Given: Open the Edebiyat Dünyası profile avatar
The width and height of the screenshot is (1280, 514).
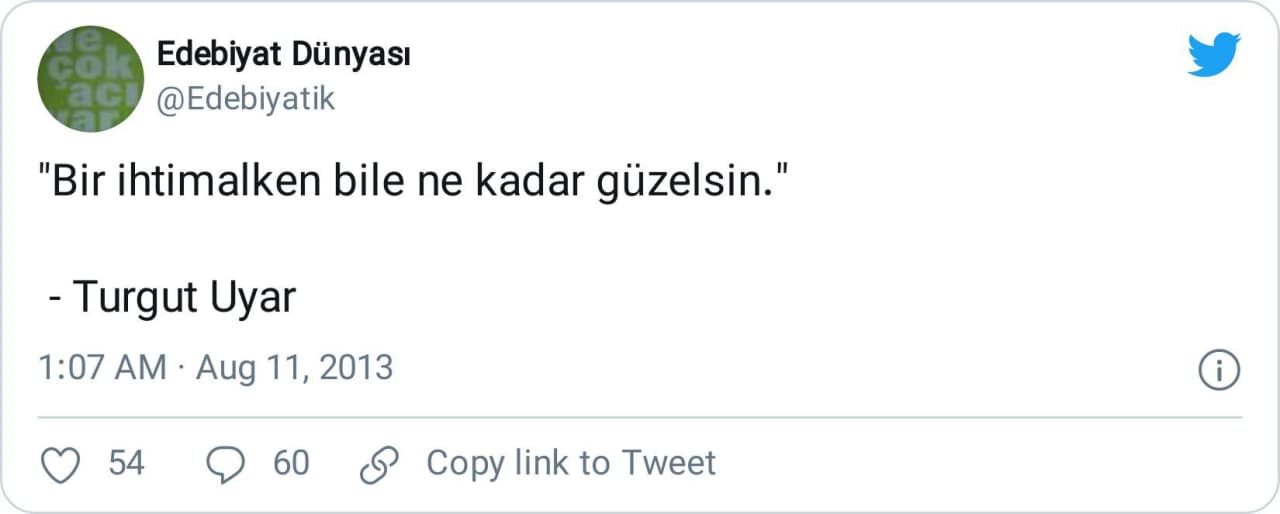Looking at the screenshot, I should coord(90,78).
